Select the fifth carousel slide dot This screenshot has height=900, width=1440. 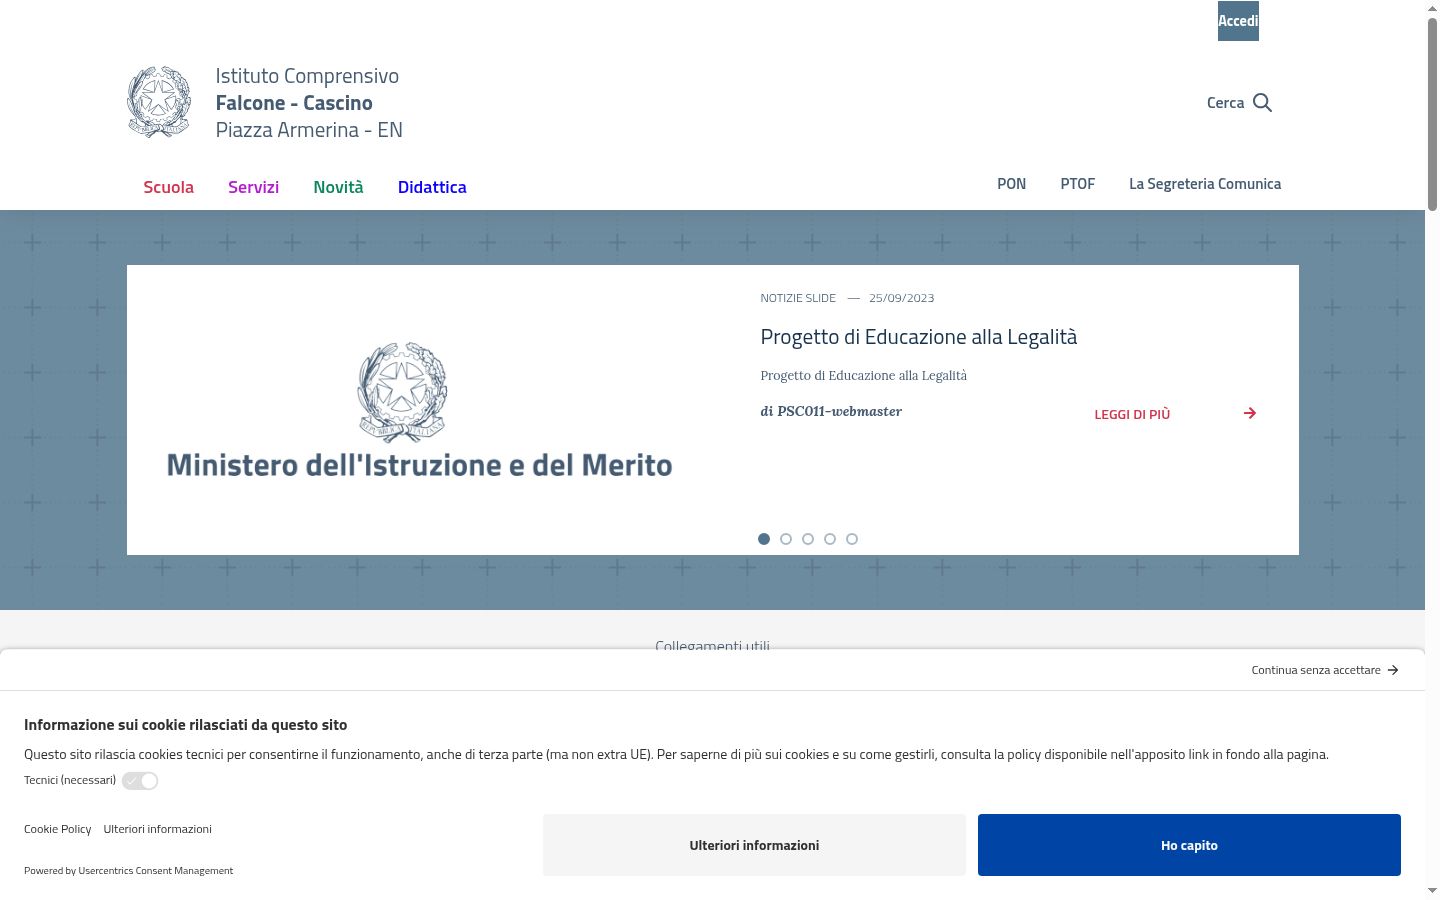(852, 539)
